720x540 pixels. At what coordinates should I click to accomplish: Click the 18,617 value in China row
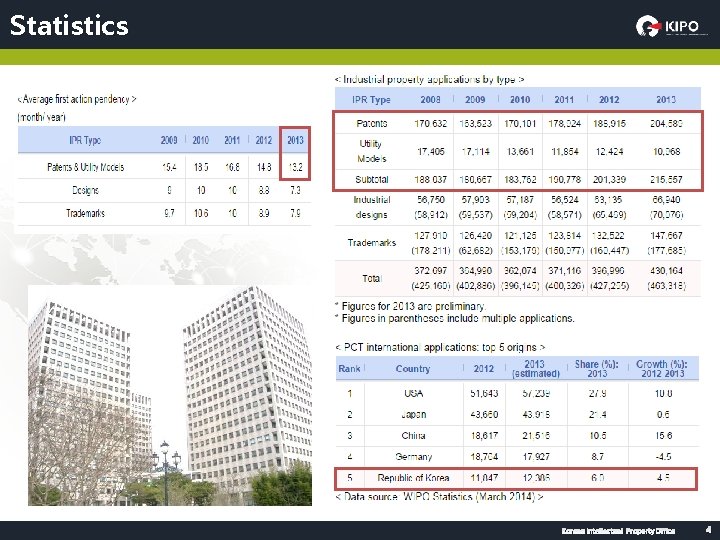pos(484,436)
